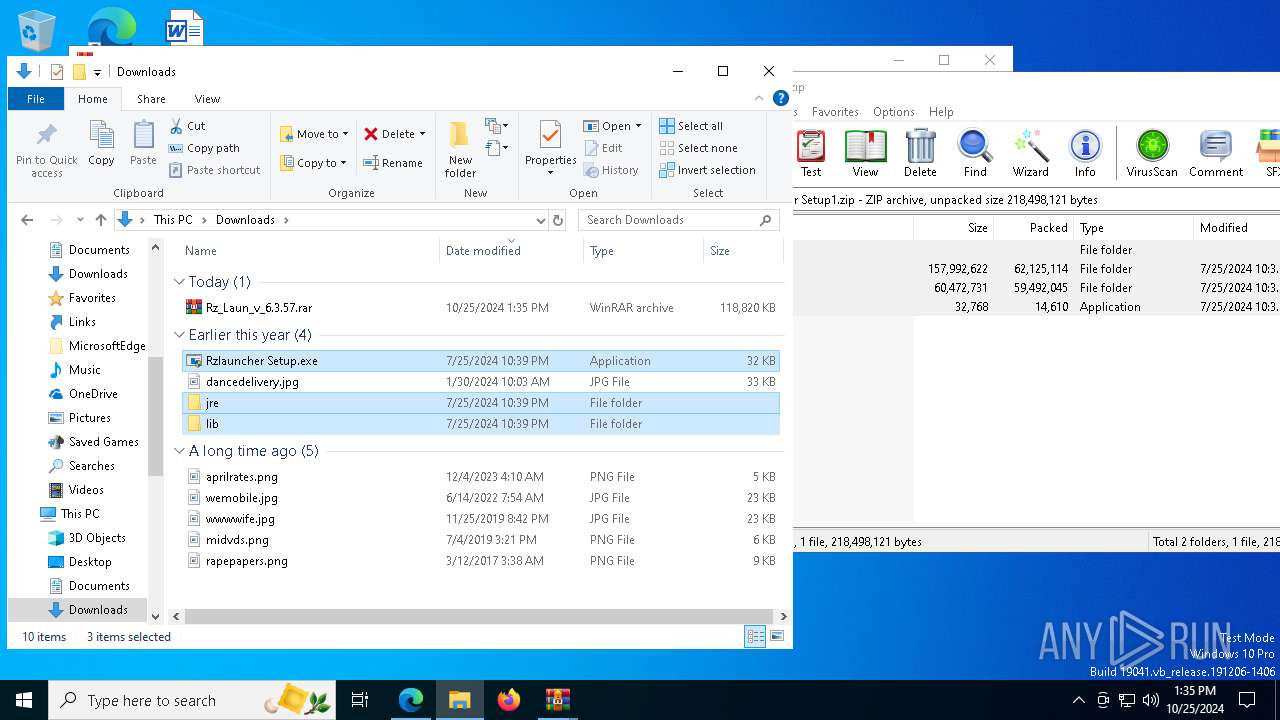Sort by Date modified column

[511, 250]
